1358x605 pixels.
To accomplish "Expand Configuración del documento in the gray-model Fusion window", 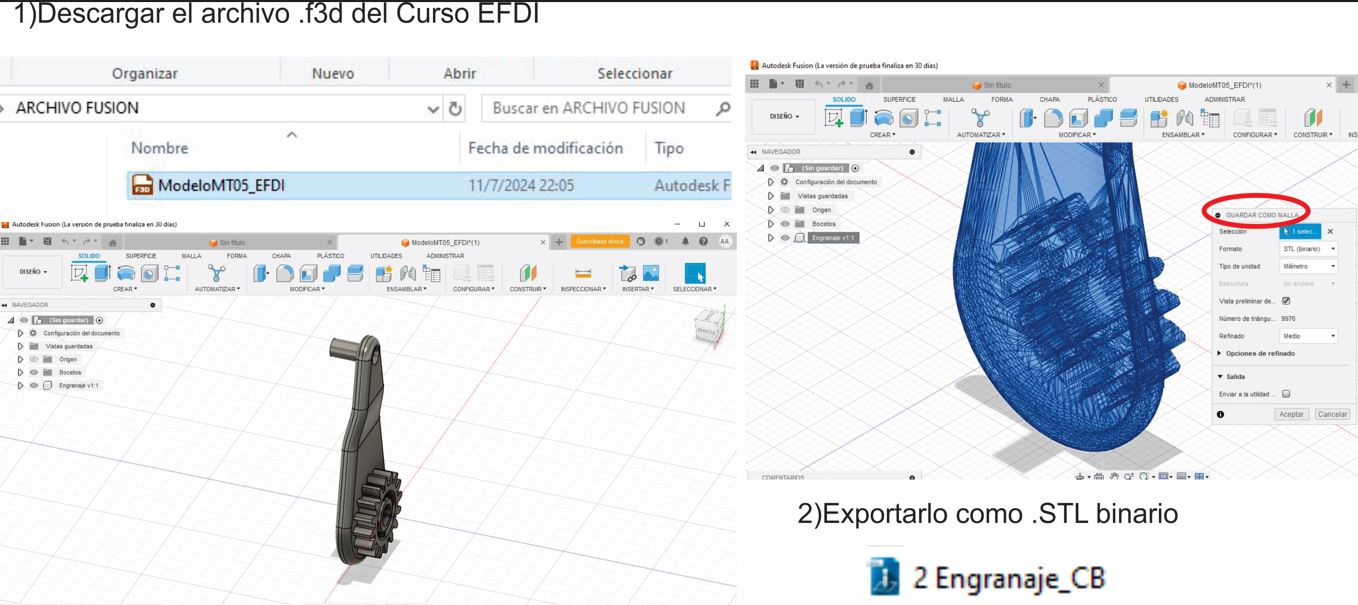I will pos(19,333).
